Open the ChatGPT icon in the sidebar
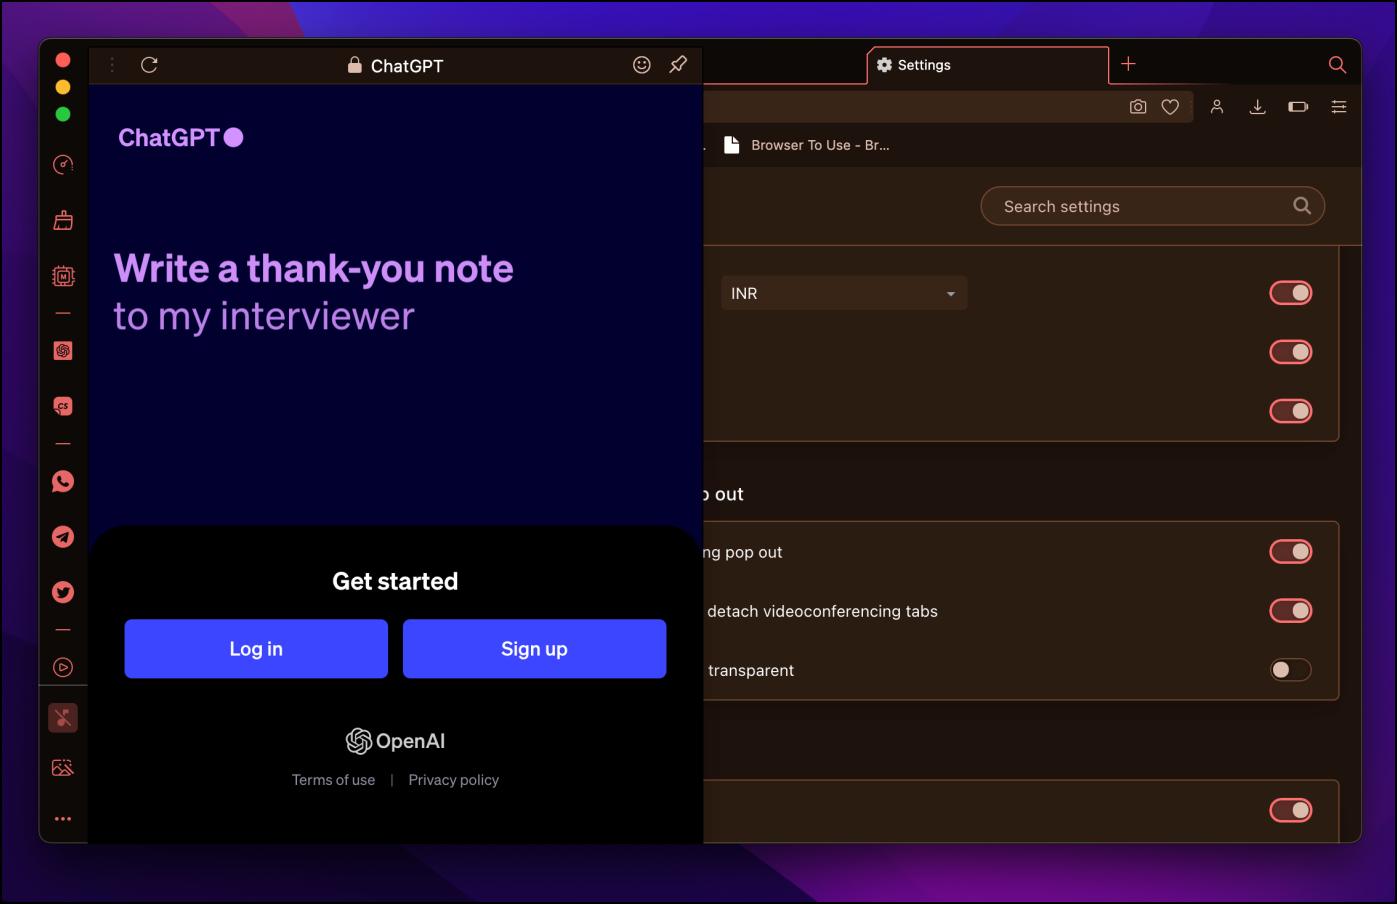 pyautogui.click(x=63, y=351)
